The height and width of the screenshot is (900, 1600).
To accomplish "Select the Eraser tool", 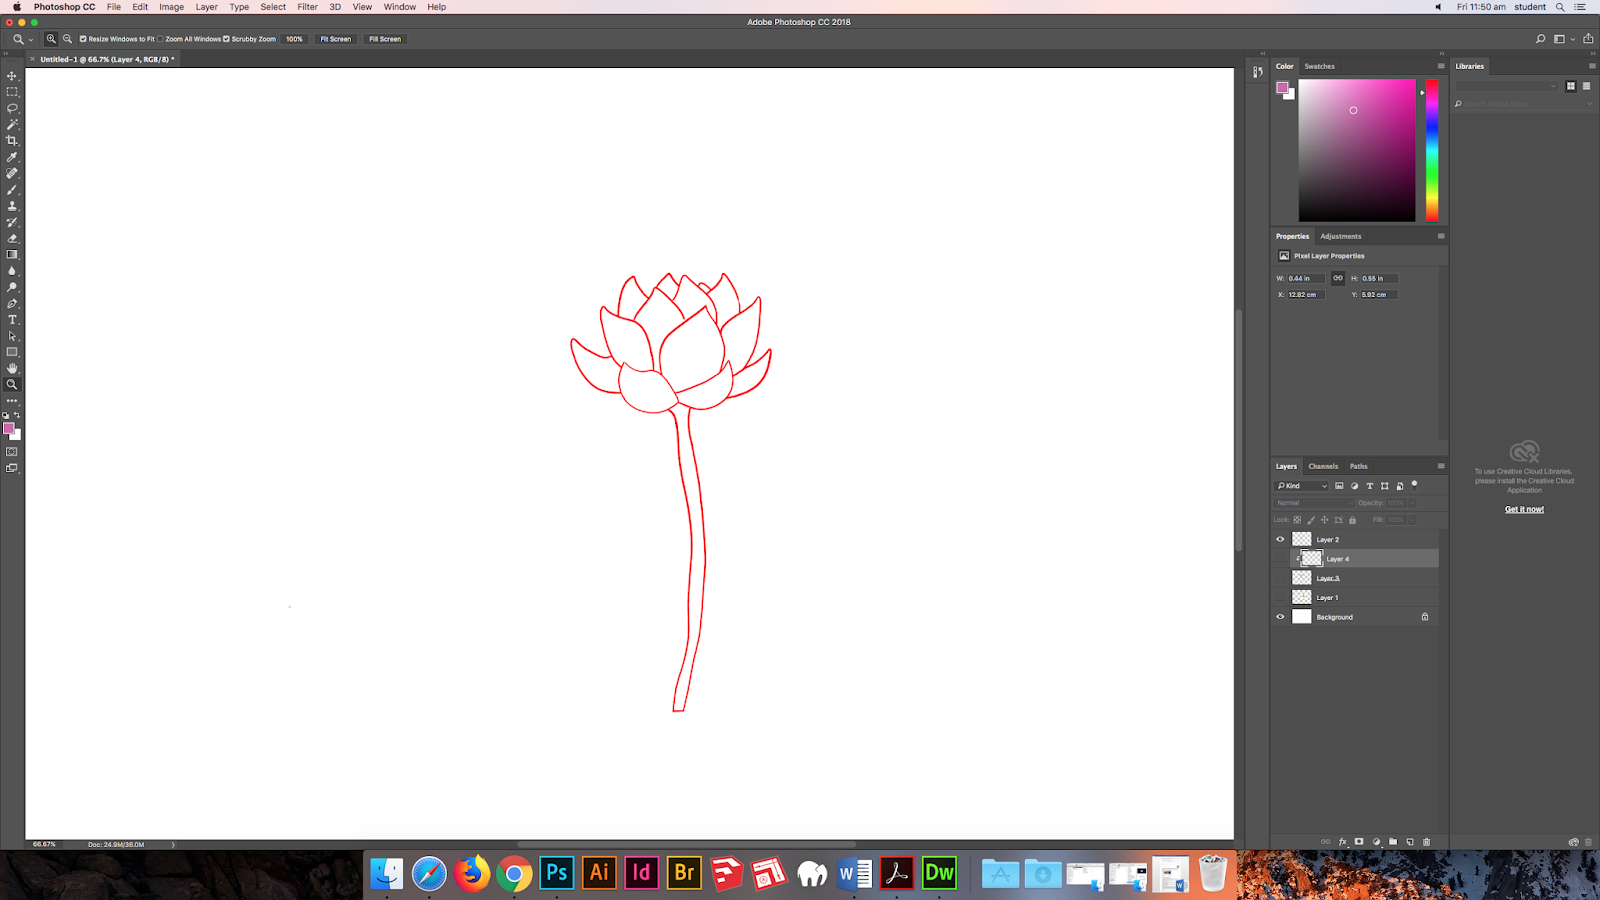I will click(12, 238).
